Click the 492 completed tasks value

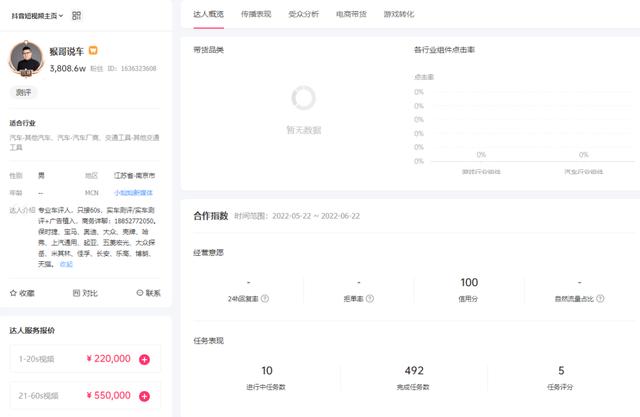[x=414, y=370]
